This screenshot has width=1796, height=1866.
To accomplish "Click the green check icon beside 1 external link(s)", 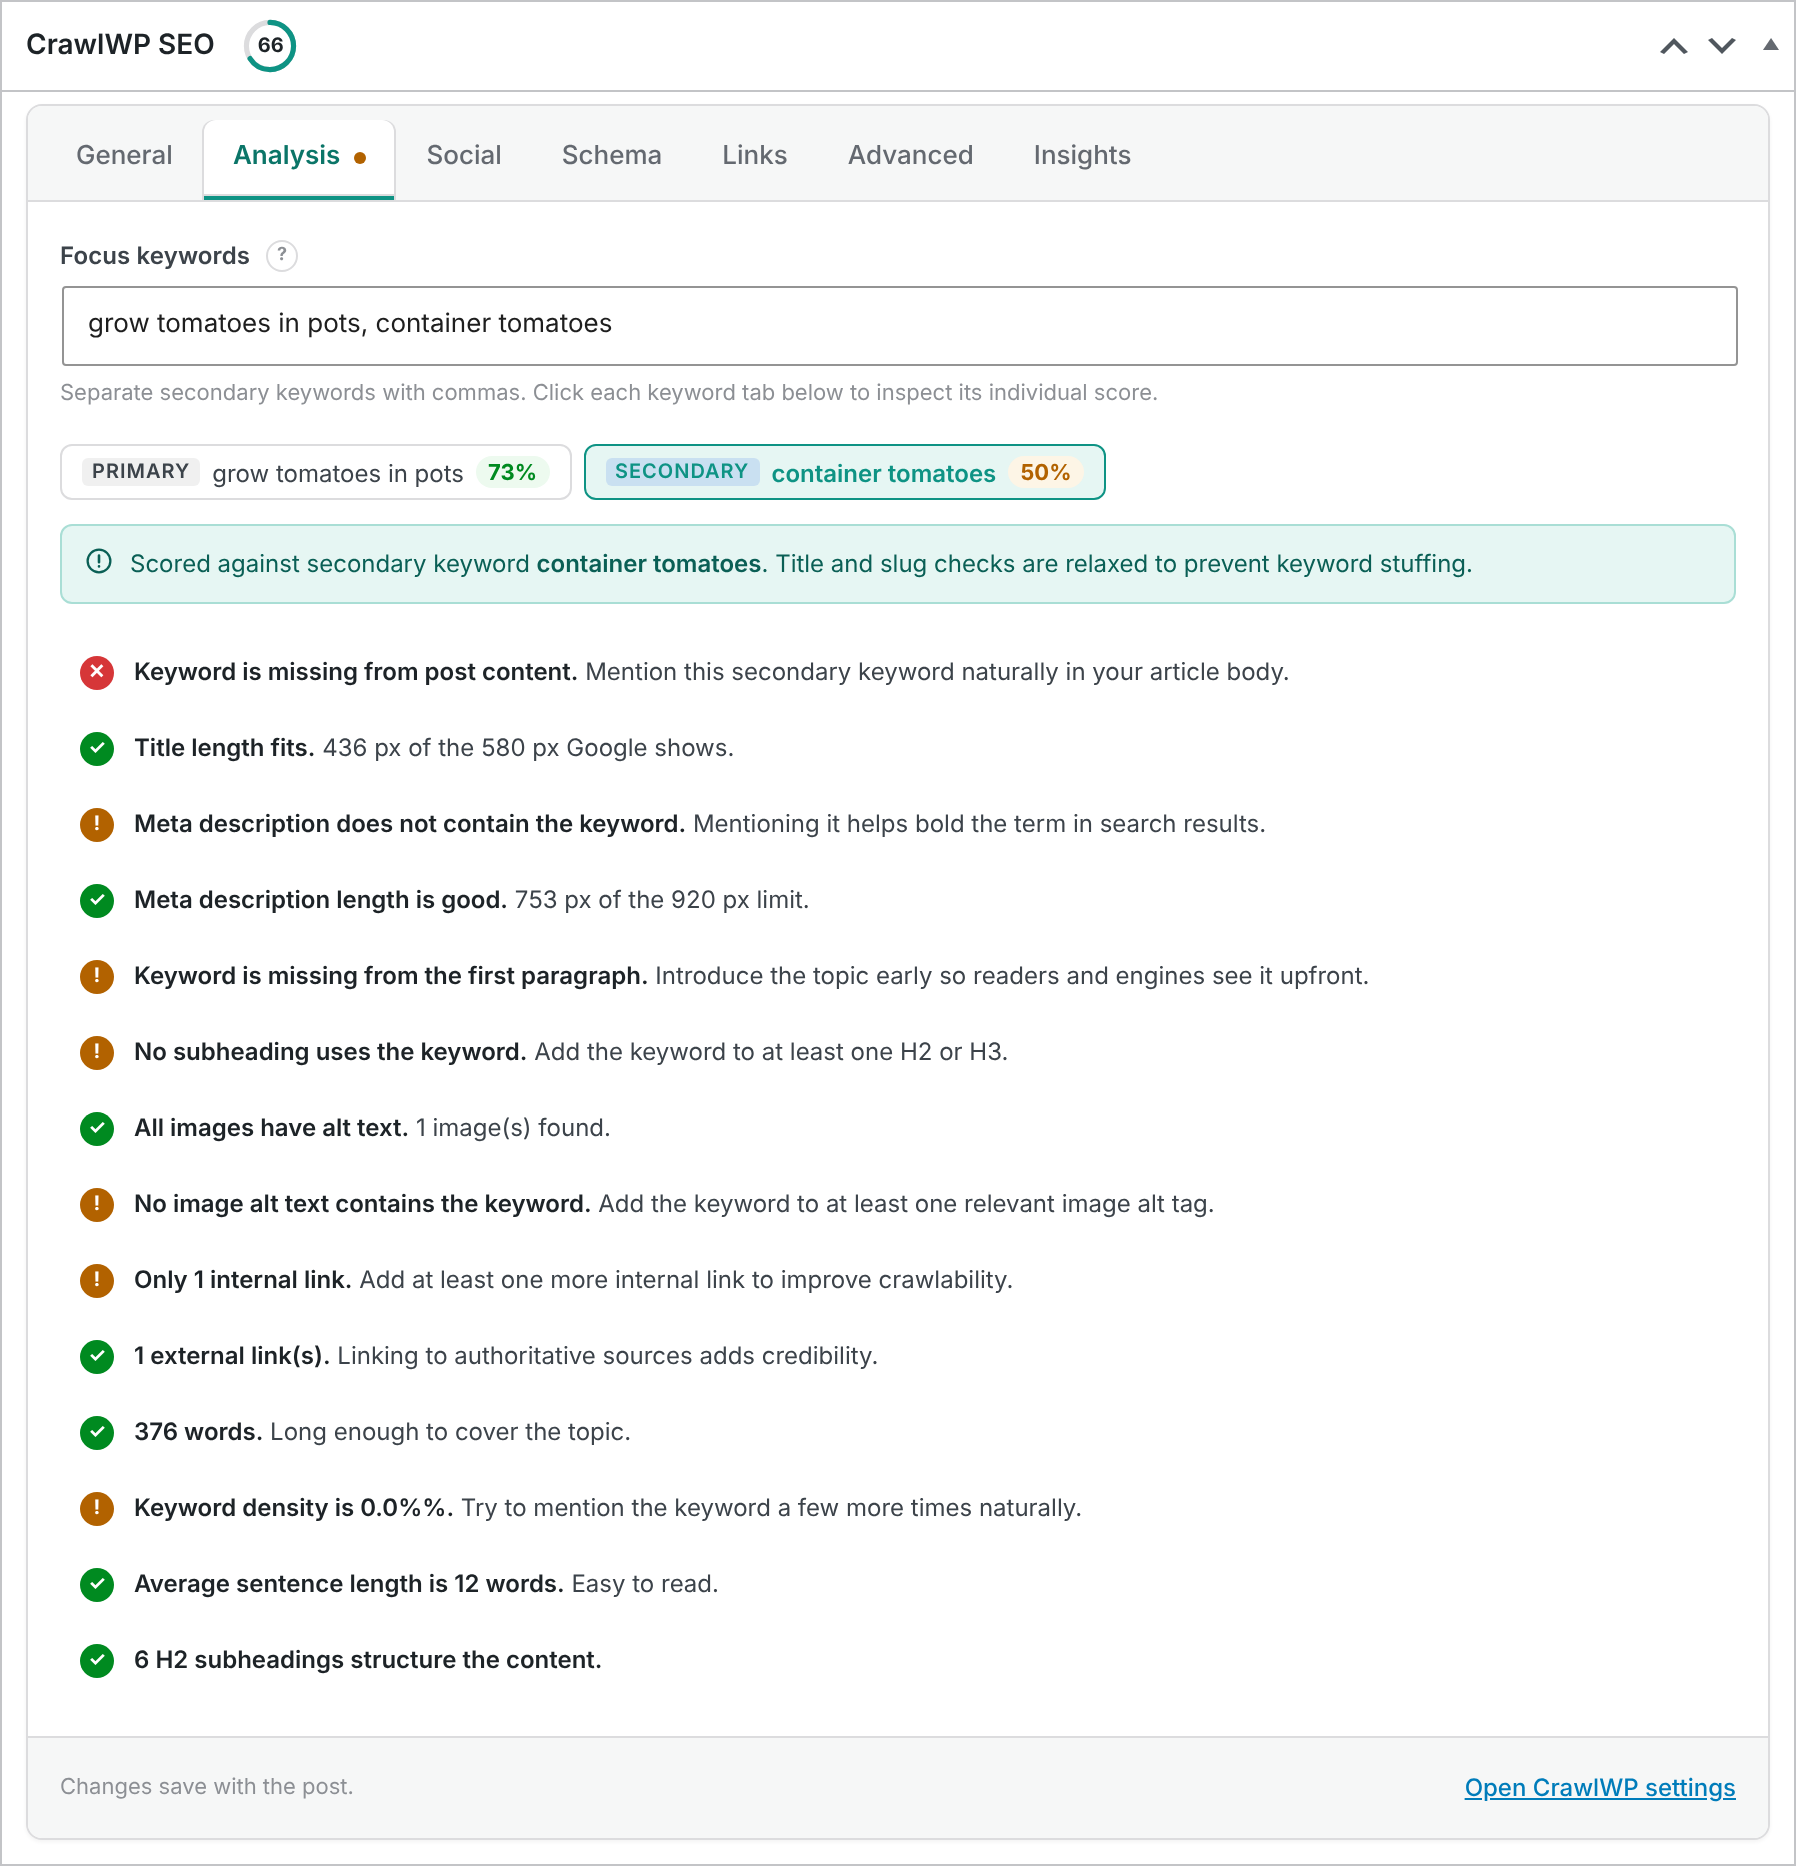I will point(97,1356).
